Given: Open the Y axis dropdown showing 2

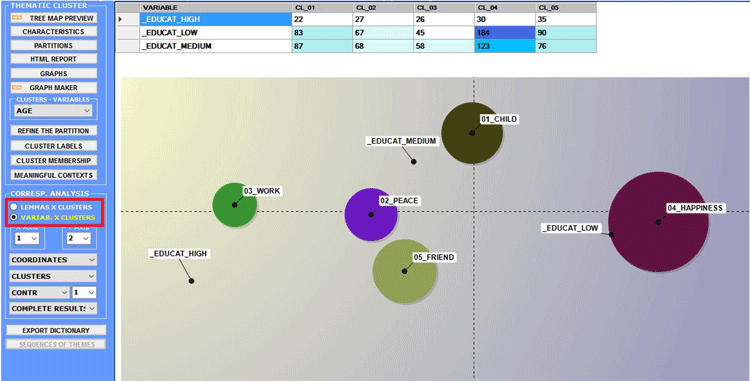Looking at the screenshot, I should coord(78,238).
